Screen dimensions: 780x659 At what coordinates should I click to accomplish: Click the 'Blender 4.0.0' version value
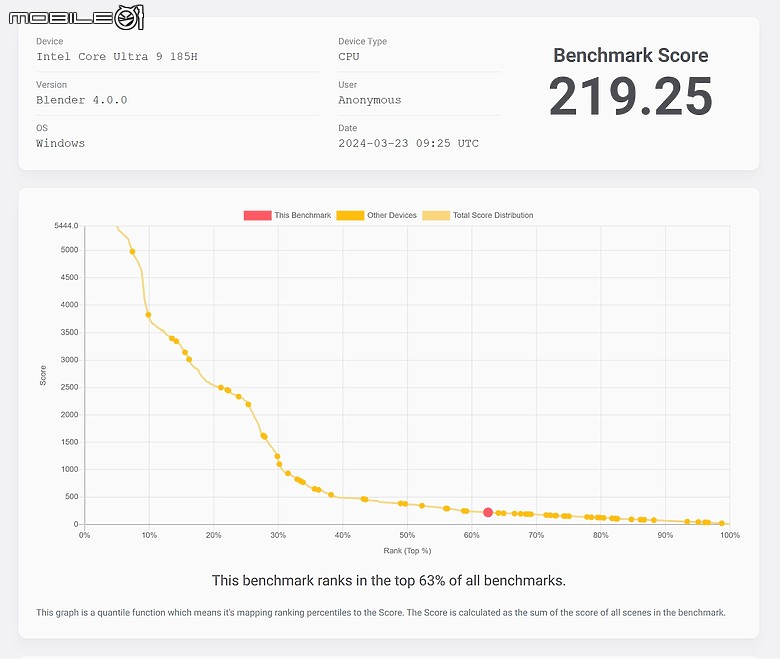(x=82, y=100)
